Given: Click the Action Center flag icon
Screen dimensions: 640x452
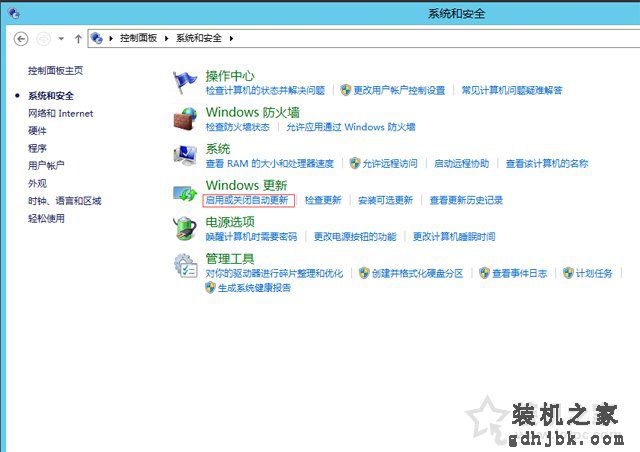Looking at the screenshot, I should 184,82.
